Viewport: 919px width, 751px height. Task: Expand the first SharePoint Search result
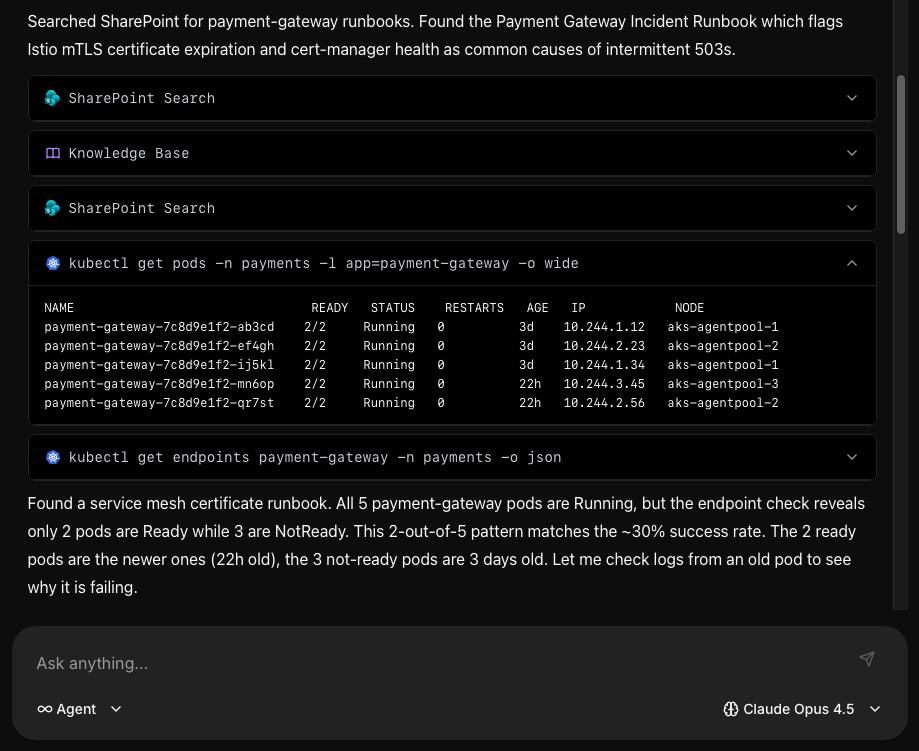pyautogui.click(x=852, y=98)
